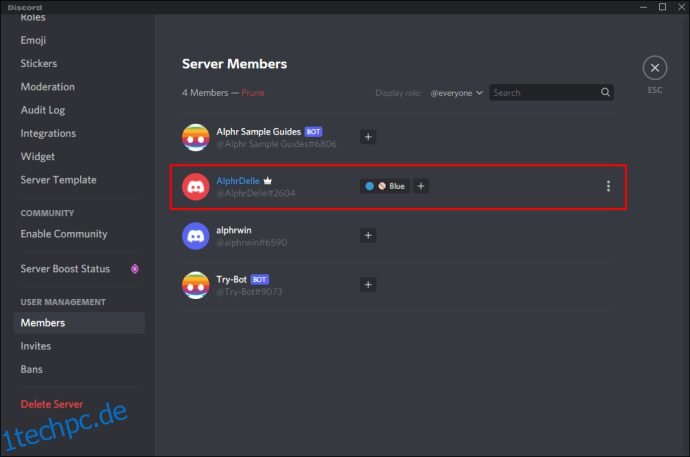690x457 pixels.
Task: Click the @alphrwin#6590 tag
Action: pos(251,242)
